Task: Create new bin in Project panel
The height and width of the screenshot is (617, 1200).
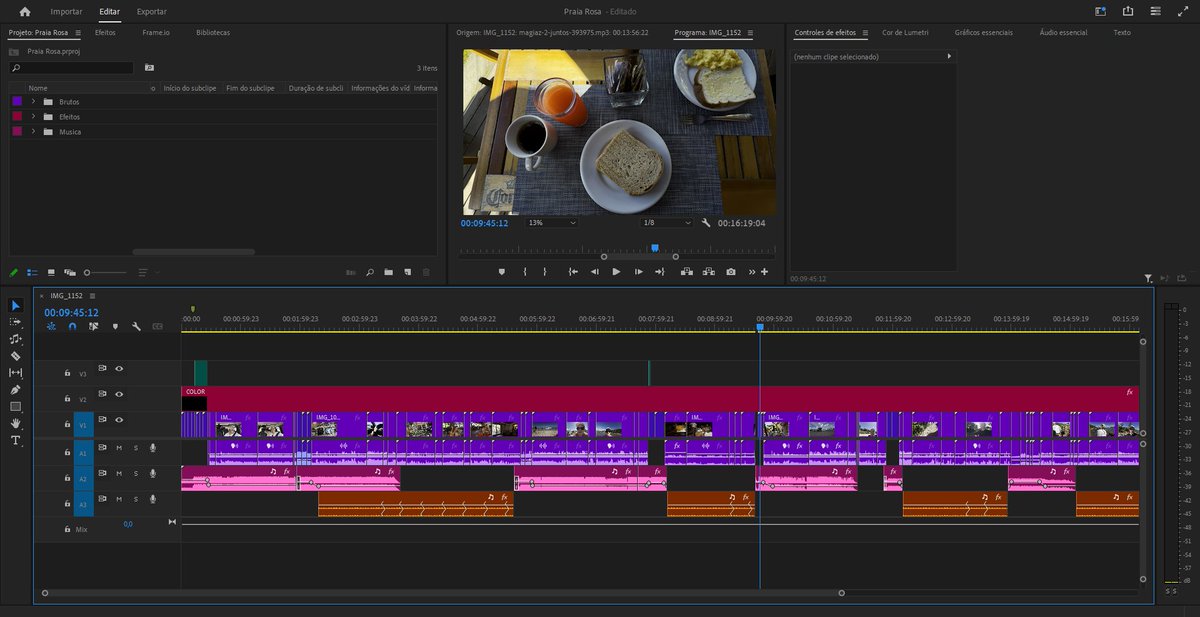Action: 388,272
